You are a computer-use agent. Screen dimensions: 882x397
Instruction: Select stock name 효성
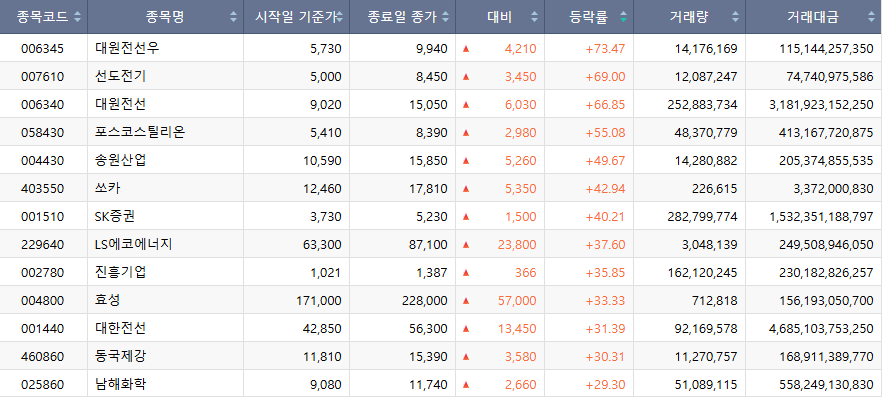(x=108, y=301)
